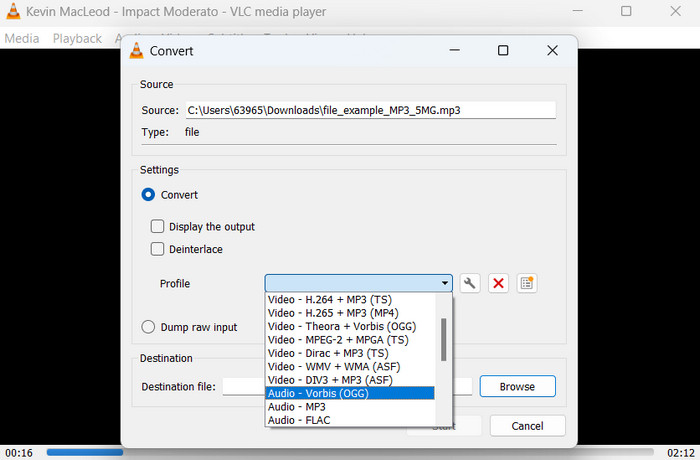Choose Video - MPEG-2 + MPGA (TS) profile
This screenshot has height=460, width=700.
point(350,340)
